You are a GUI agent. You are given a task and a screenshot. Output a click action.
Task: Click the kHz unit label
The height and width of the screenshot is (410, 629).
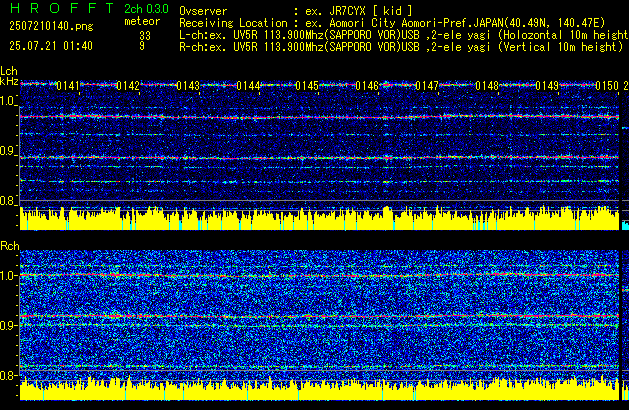(9, 81)
